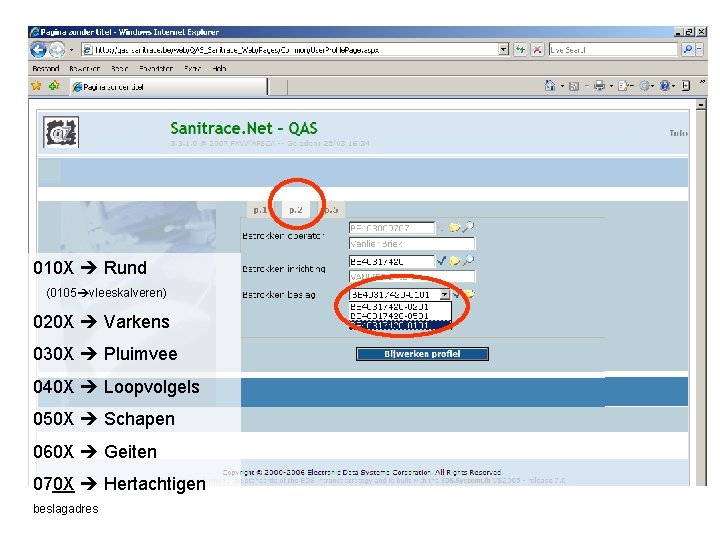The width and height of the screenshot is (720, 540).
Task: Click into the address bar URL field
Action: coord(291,50)
